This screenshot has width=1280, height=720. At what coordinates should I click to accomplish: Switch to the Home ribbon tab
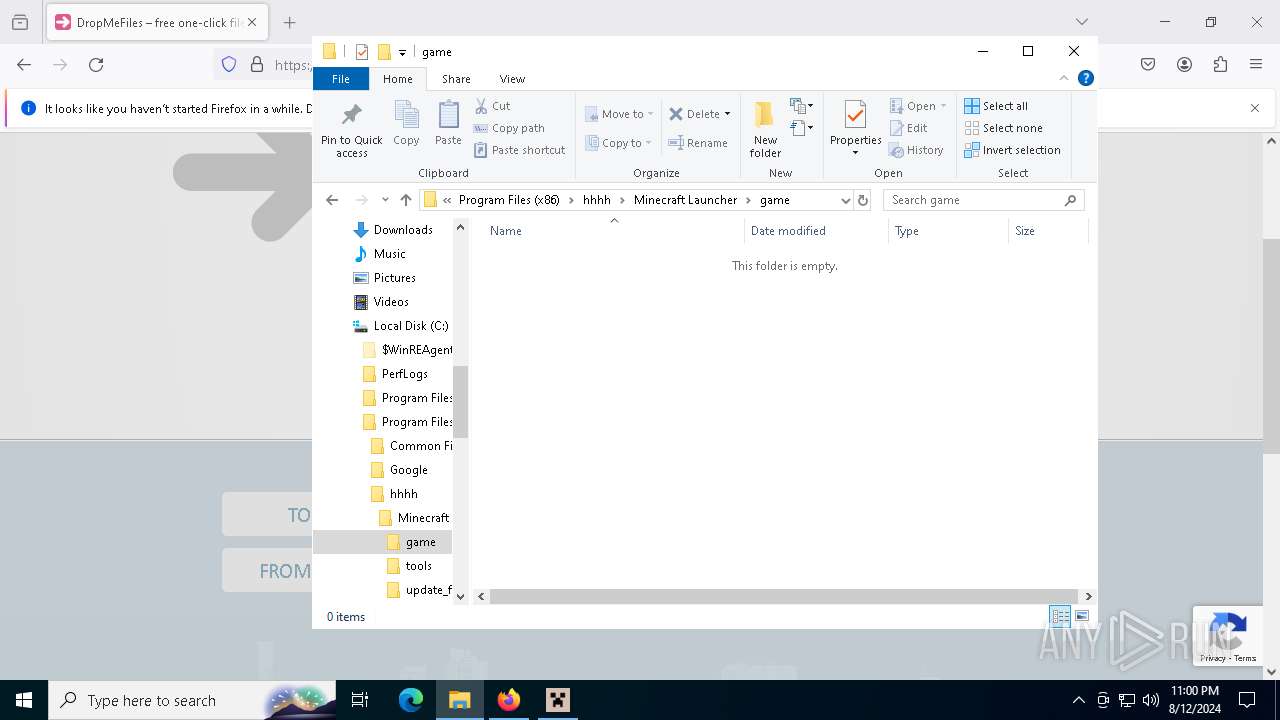[x=397, y=79]
